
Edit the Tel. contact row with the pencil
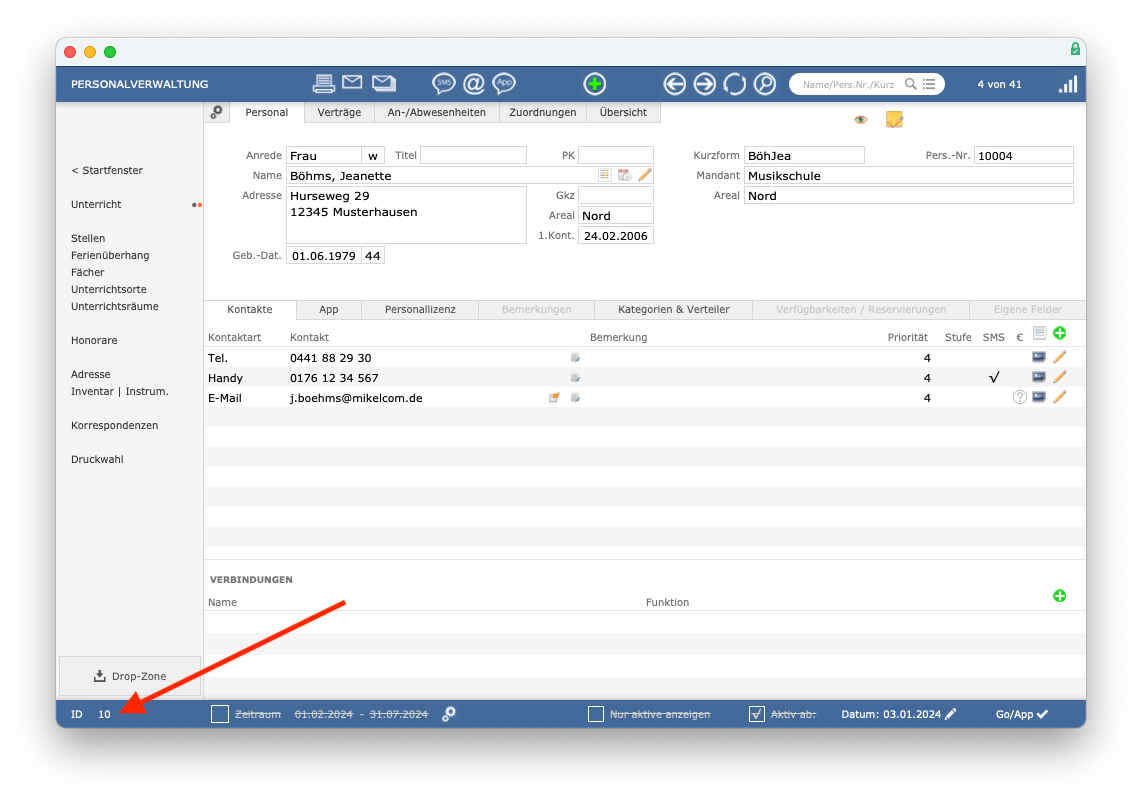(1060, 357)
